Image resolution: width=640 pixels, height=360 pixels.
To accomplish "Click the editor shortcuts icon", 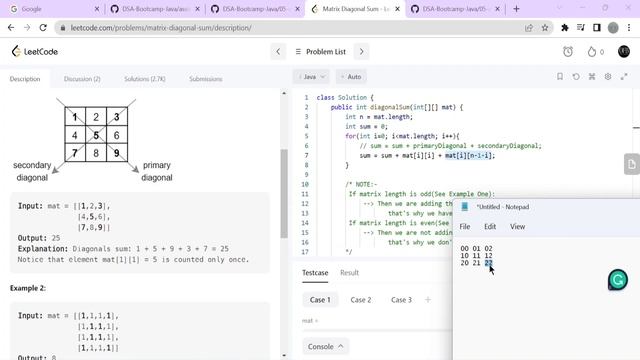I will 592,76.
